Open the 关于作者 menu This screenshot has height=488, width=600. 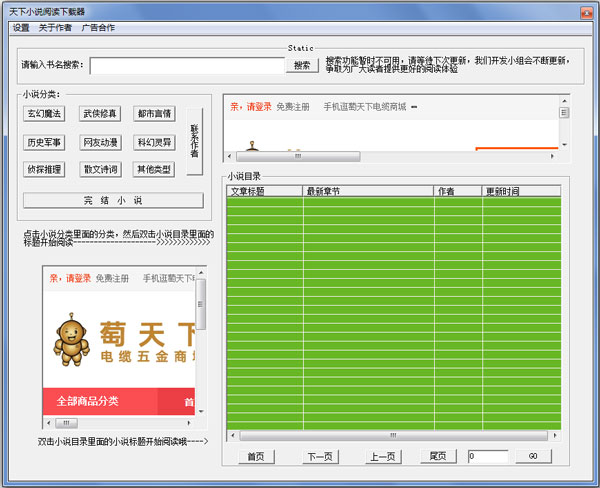coord(55,27)
